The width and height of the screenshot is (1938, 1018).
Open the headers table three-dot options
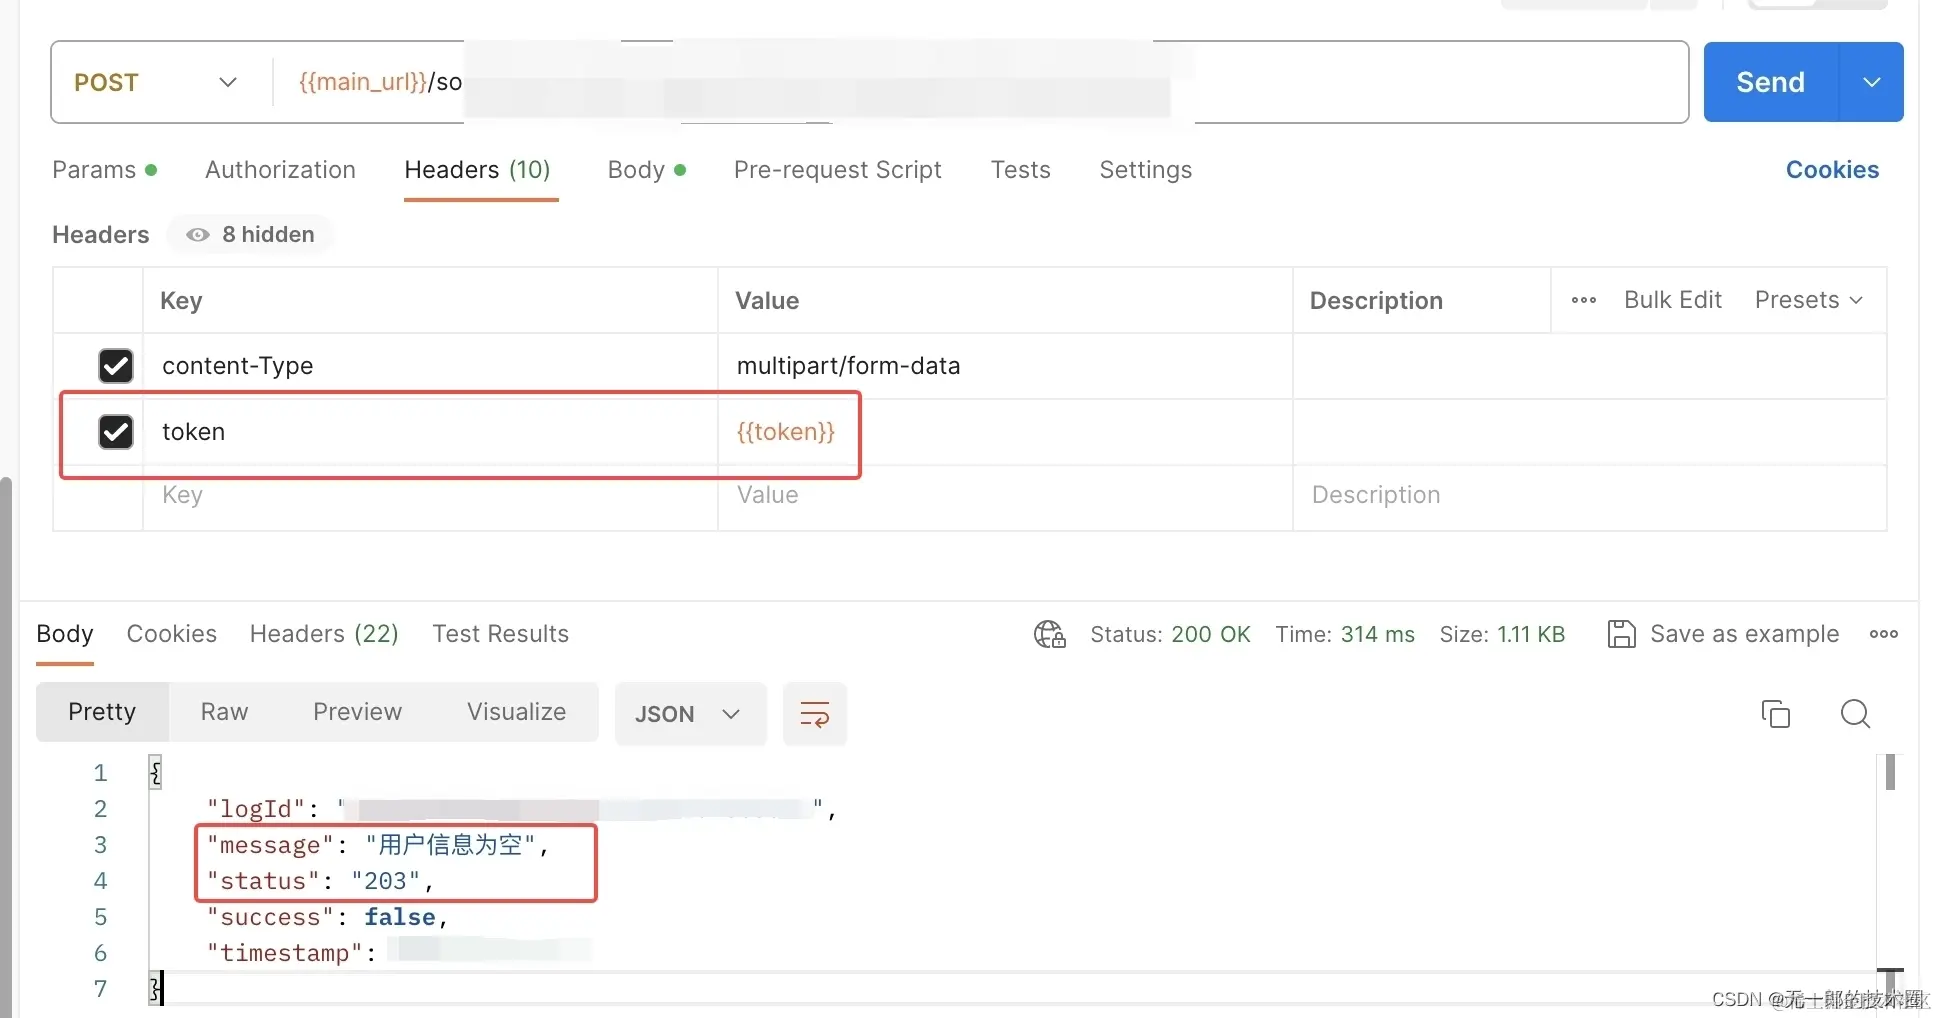tap(1583, 300)
